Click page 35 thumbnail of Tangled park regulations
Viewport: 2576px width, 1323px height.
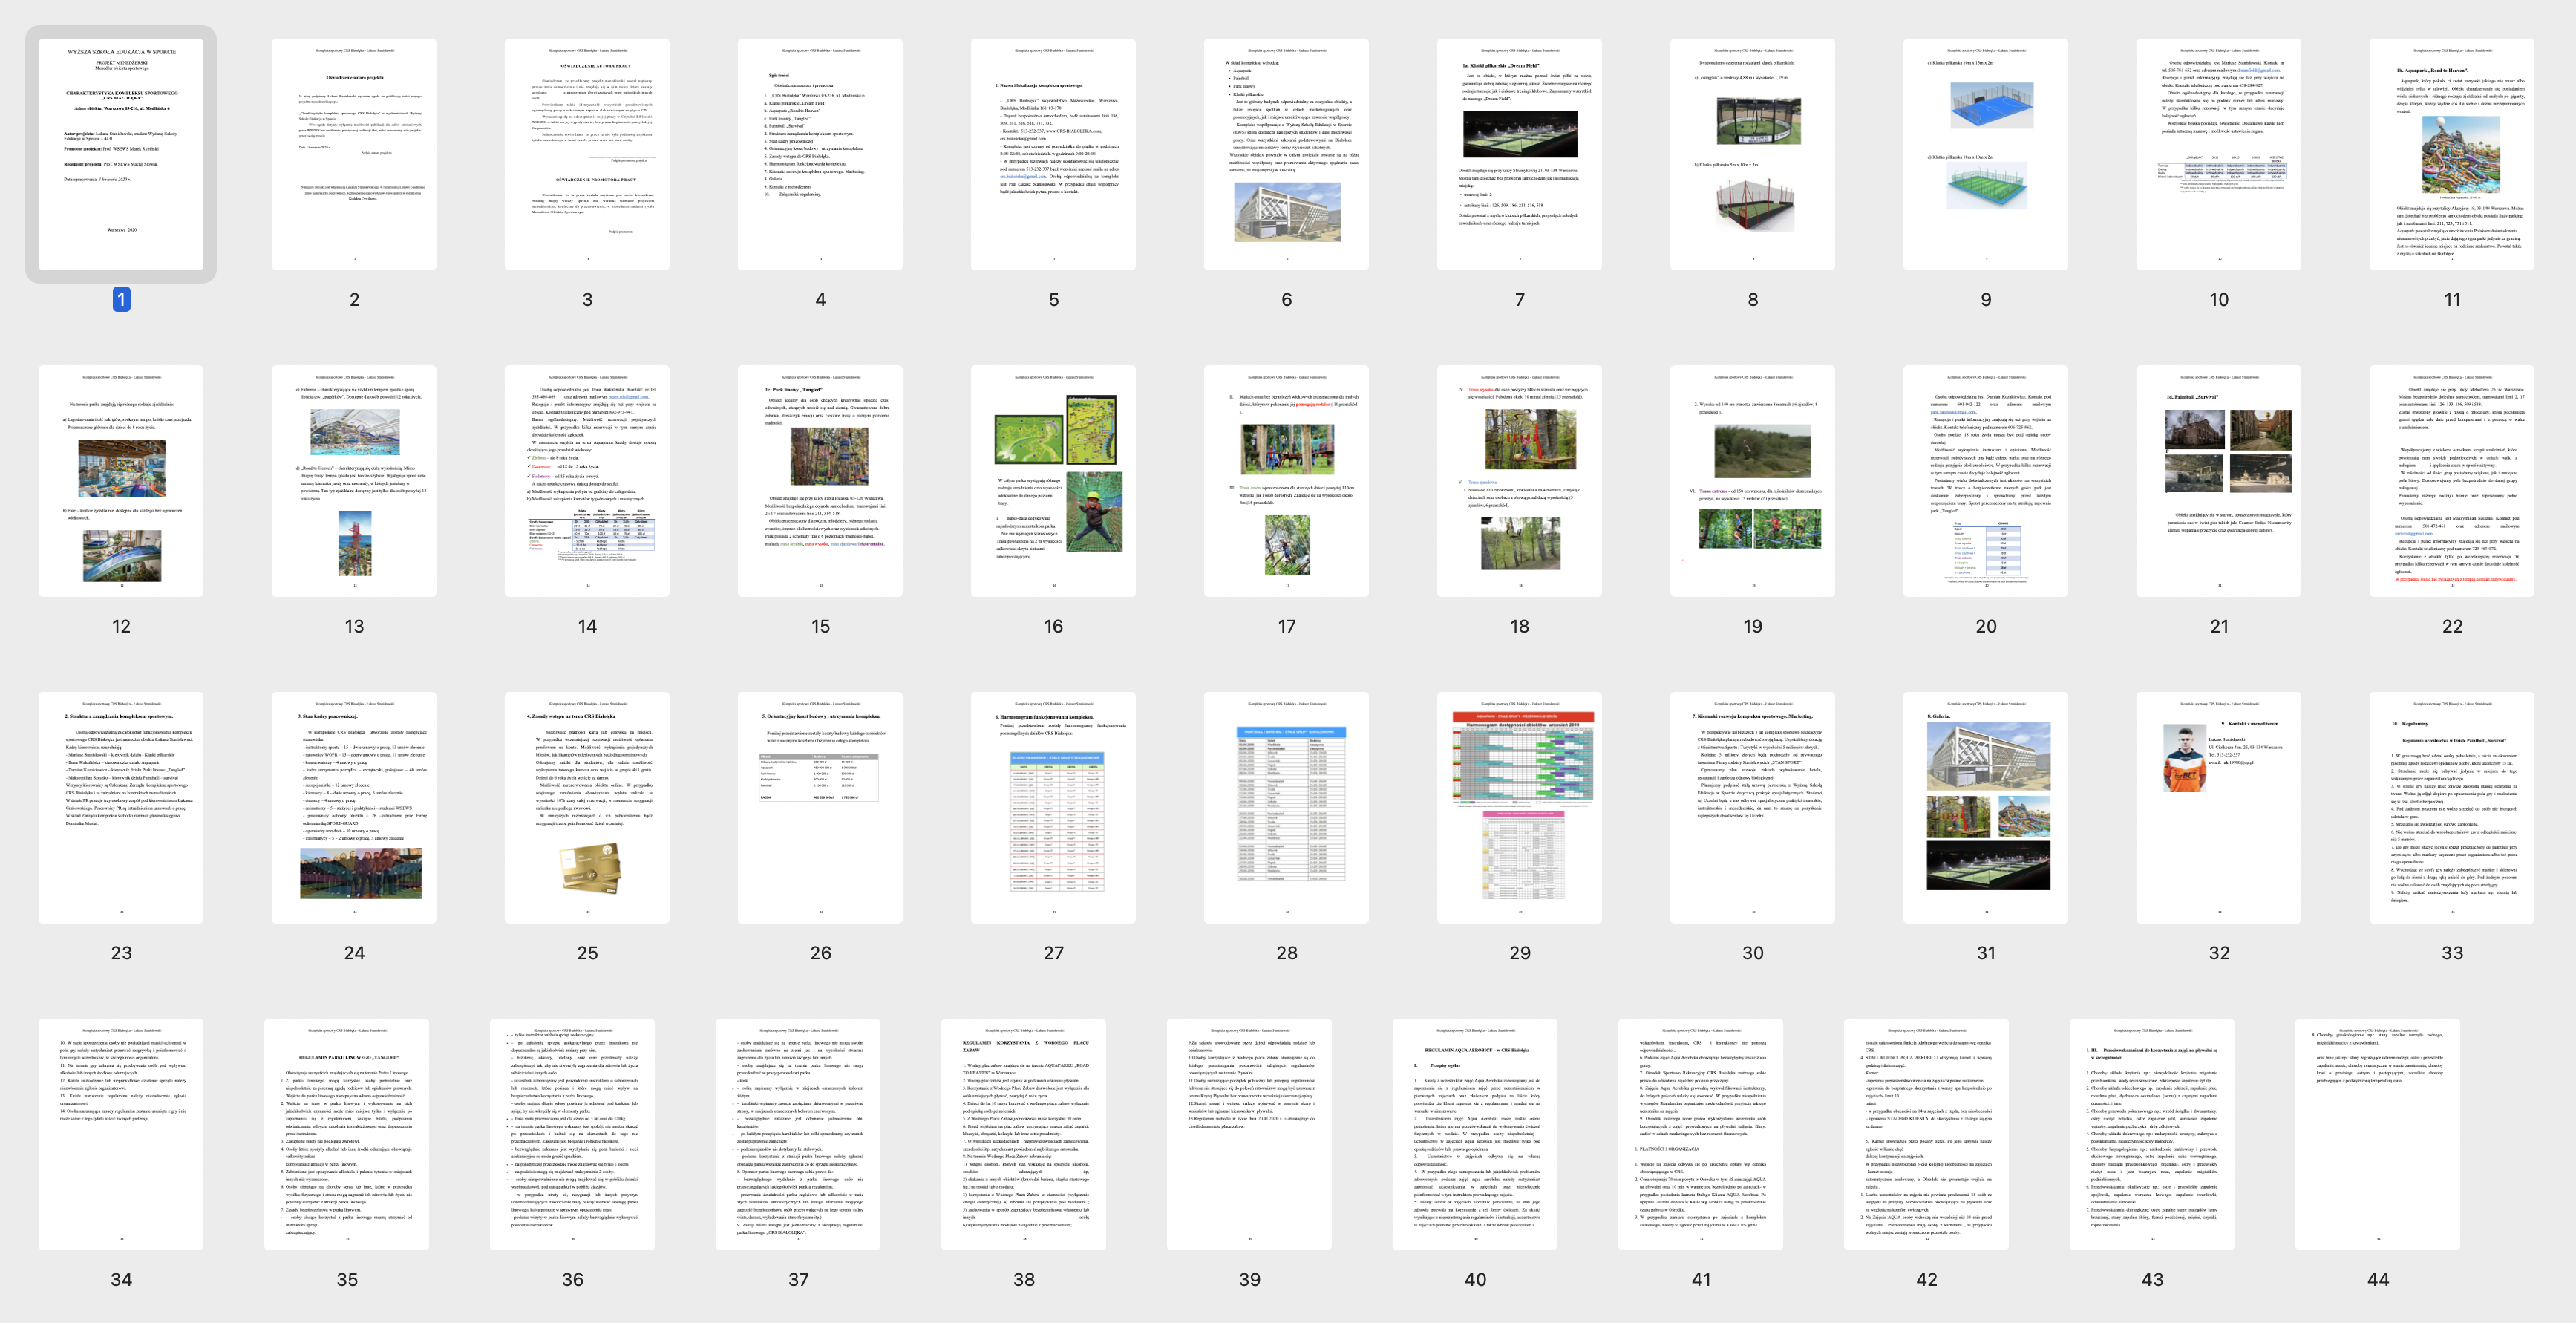click(x=346, y=1134)
